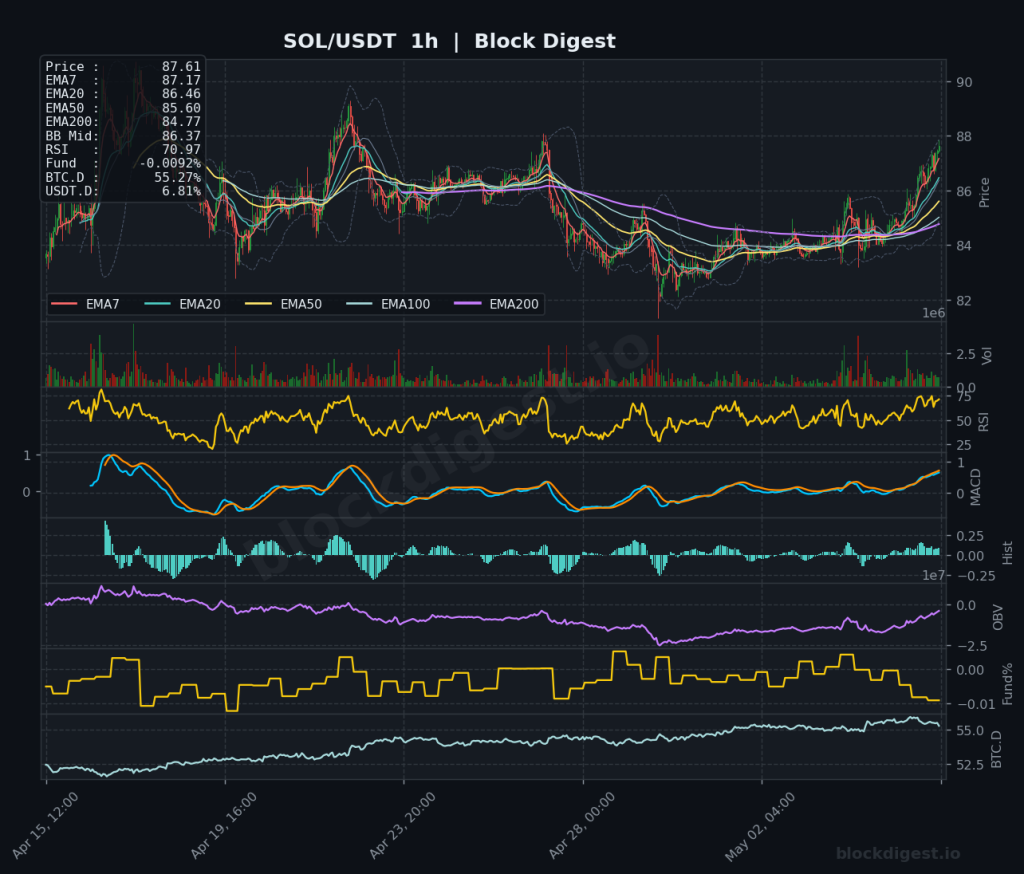Image resolution: width=1024 pixels, height=874 pixels.
Task: Click the SOL/USDT 1h chart title
Action: [x=449, y=41]
